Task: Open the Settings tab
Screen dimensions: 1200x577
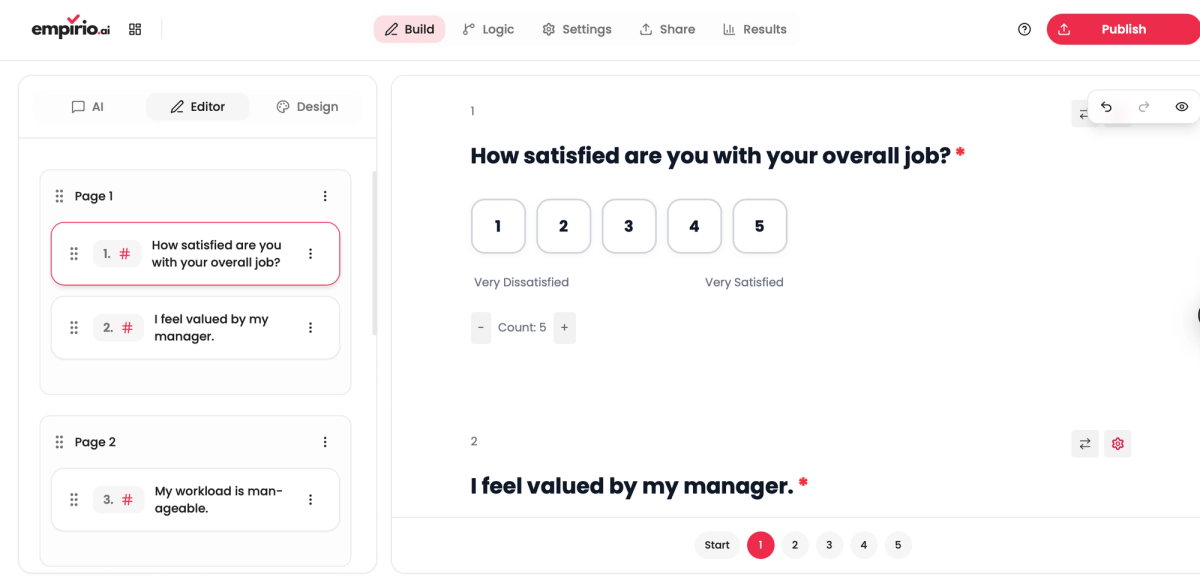Action: (x=577, y=29)
